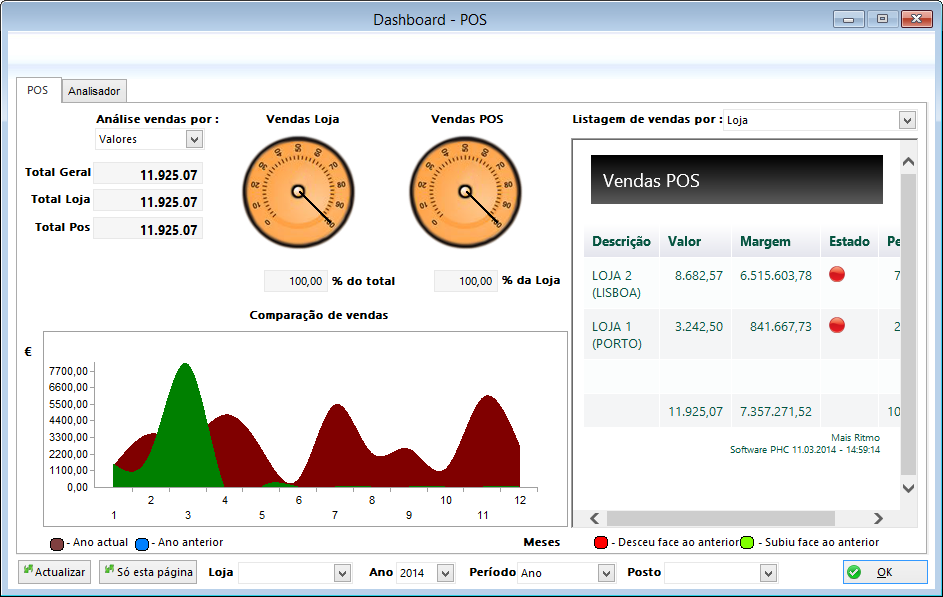Click the Estado column header
The image size is (943, 597).
coord(849,242)
